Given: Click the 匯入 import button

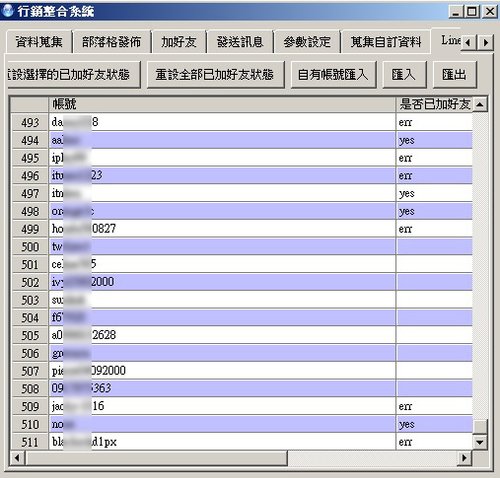Looking at the screenshot, I should pos(404,75).
